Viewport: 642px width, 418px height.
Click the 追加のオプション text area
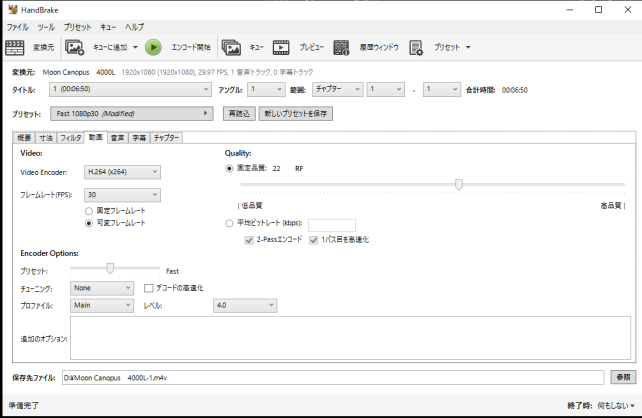[350, 338]
